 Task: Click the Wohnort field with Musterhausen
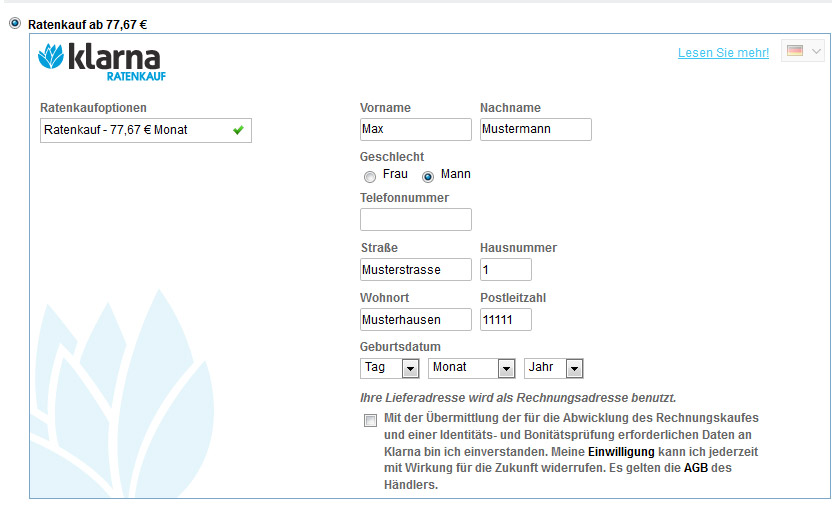(415, 320)
